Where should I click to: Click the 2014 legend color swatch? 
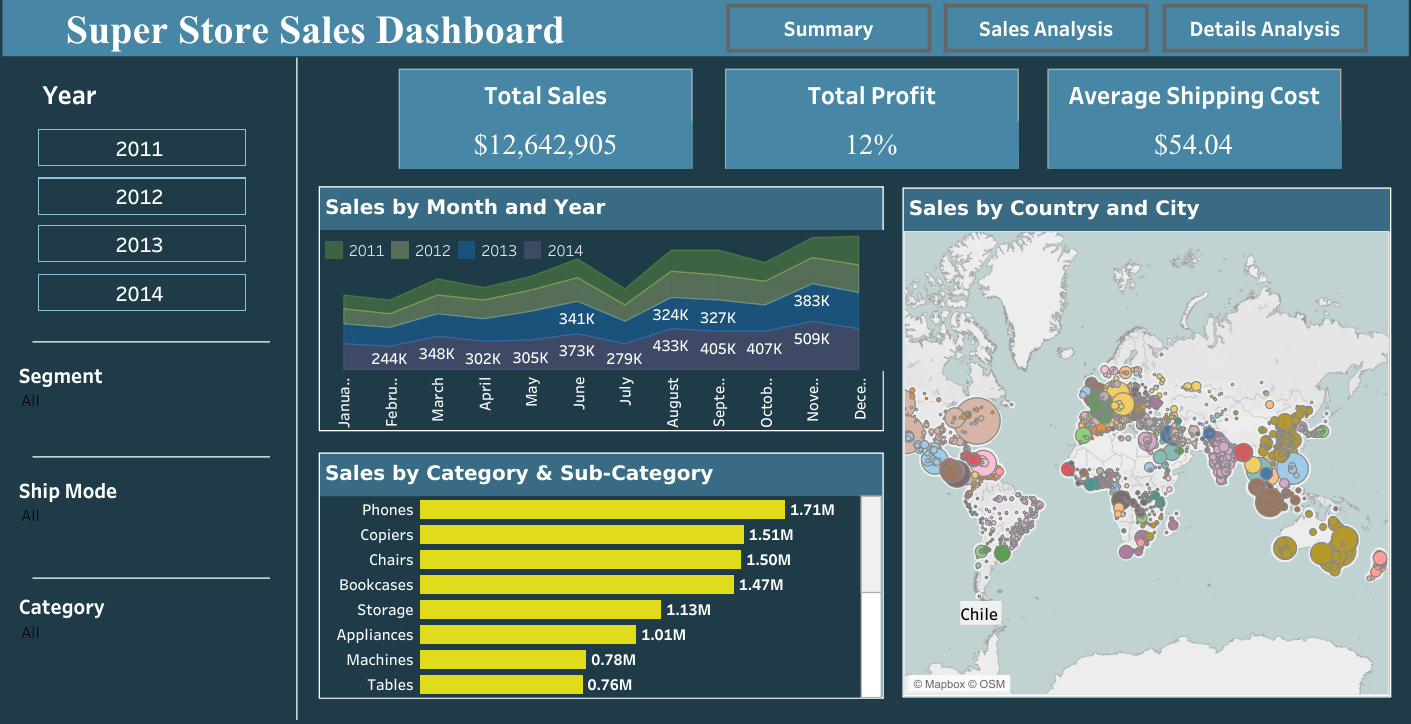click(x=533, y=251)
